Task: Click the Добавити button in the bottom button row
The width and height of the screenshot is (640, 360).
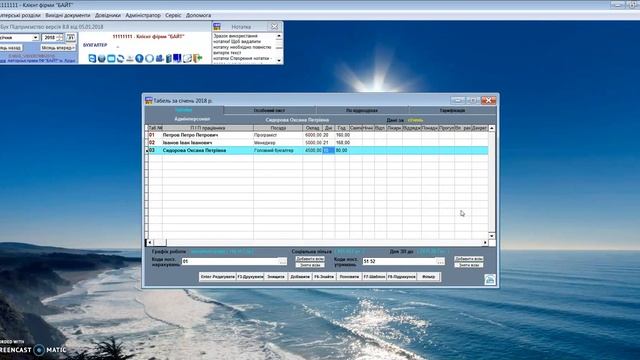Action: [300, 277]
